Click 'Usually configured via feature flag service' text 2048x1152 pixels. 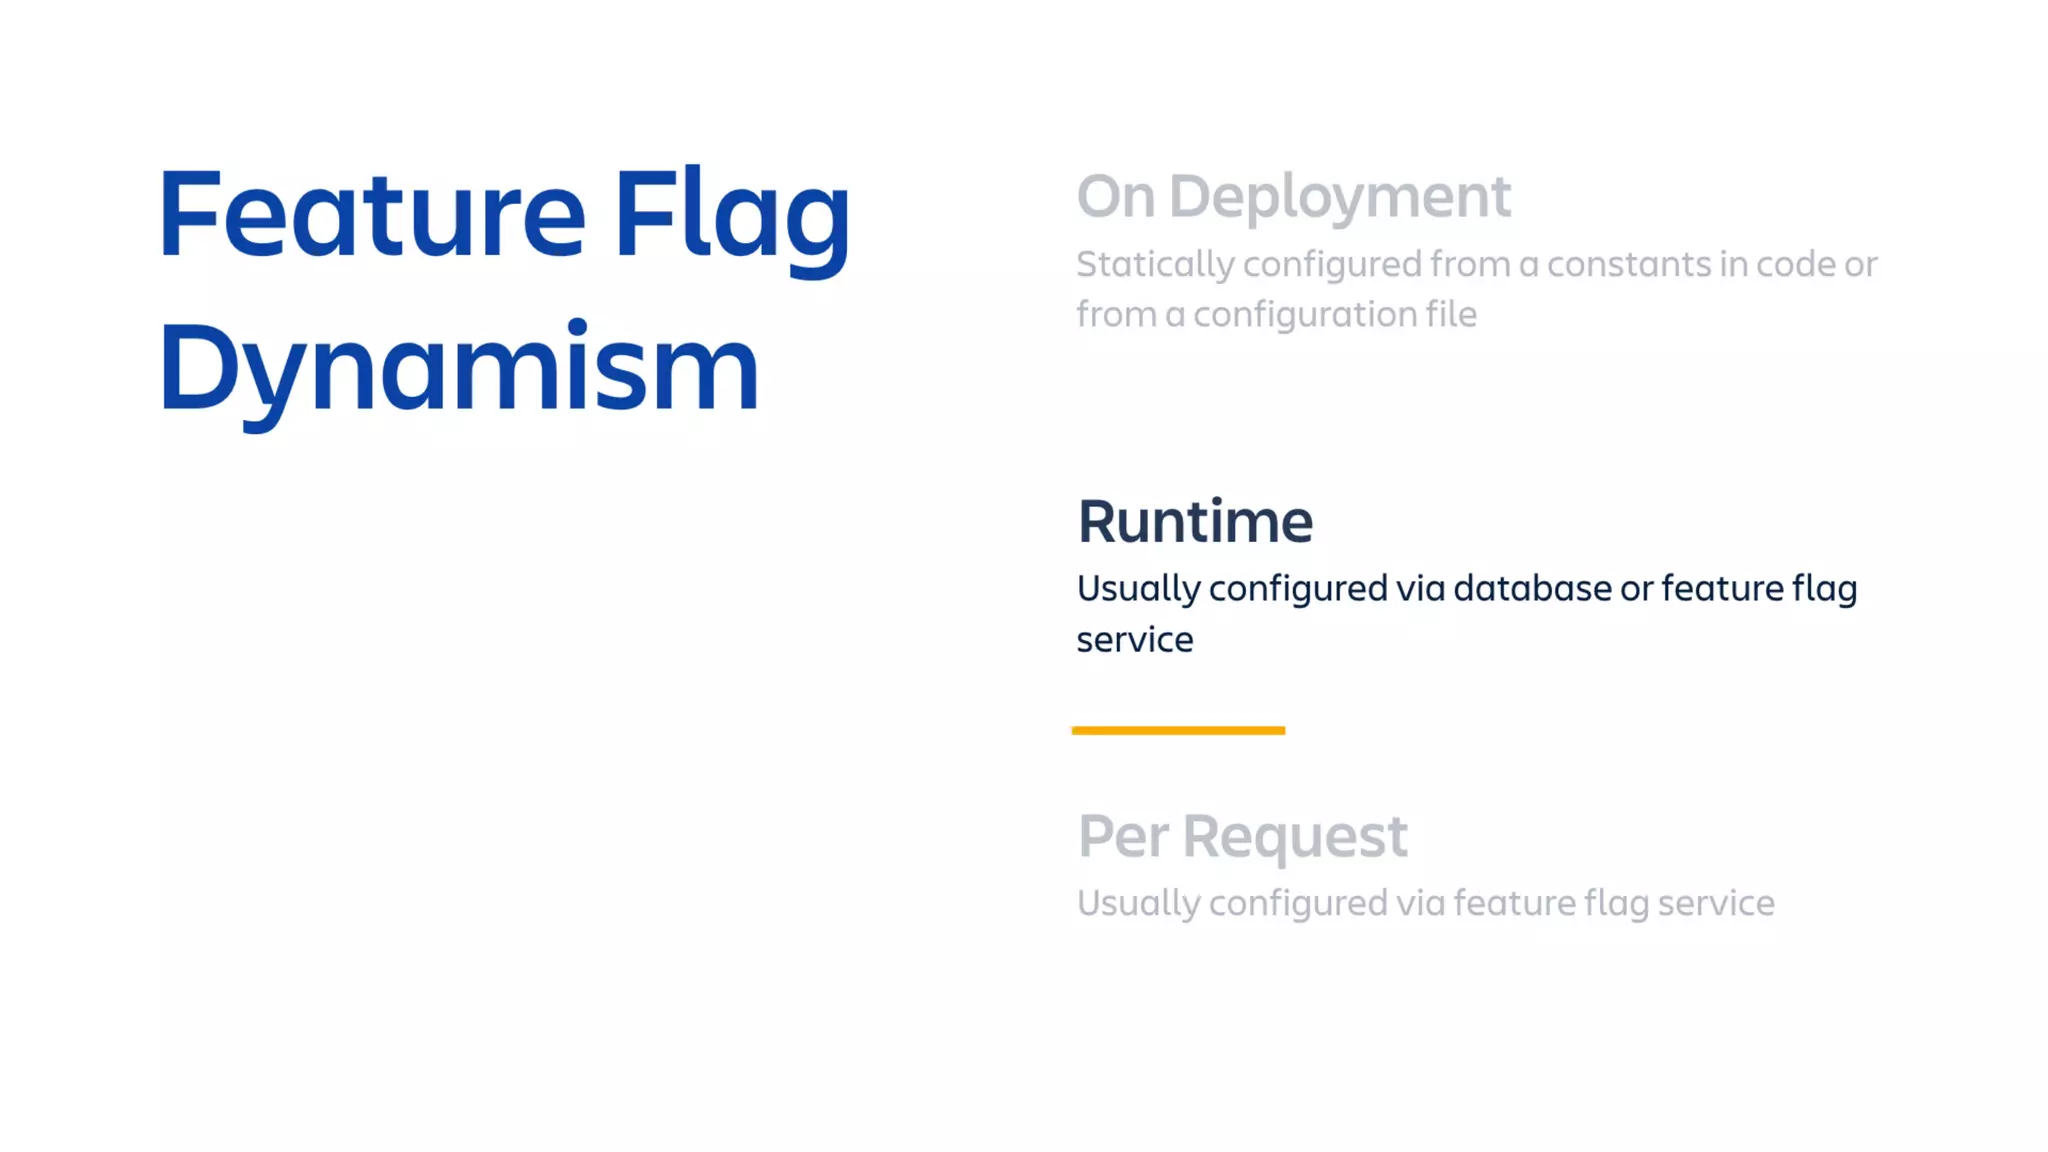[1426, 903]
